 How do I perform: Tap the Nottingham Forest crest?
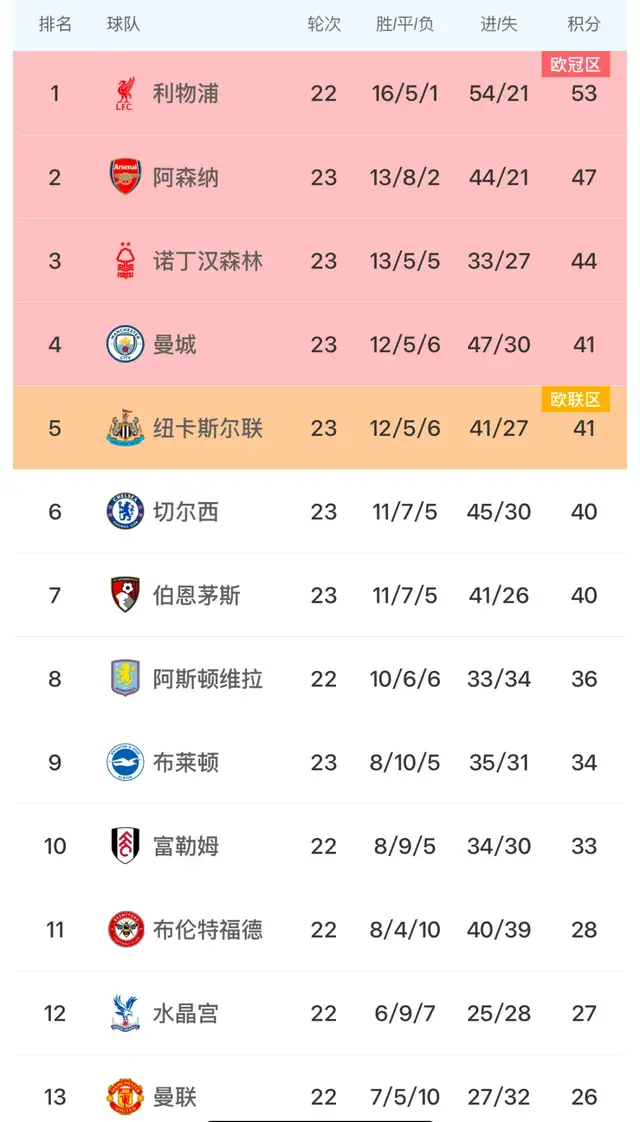(x=125, y=261)
